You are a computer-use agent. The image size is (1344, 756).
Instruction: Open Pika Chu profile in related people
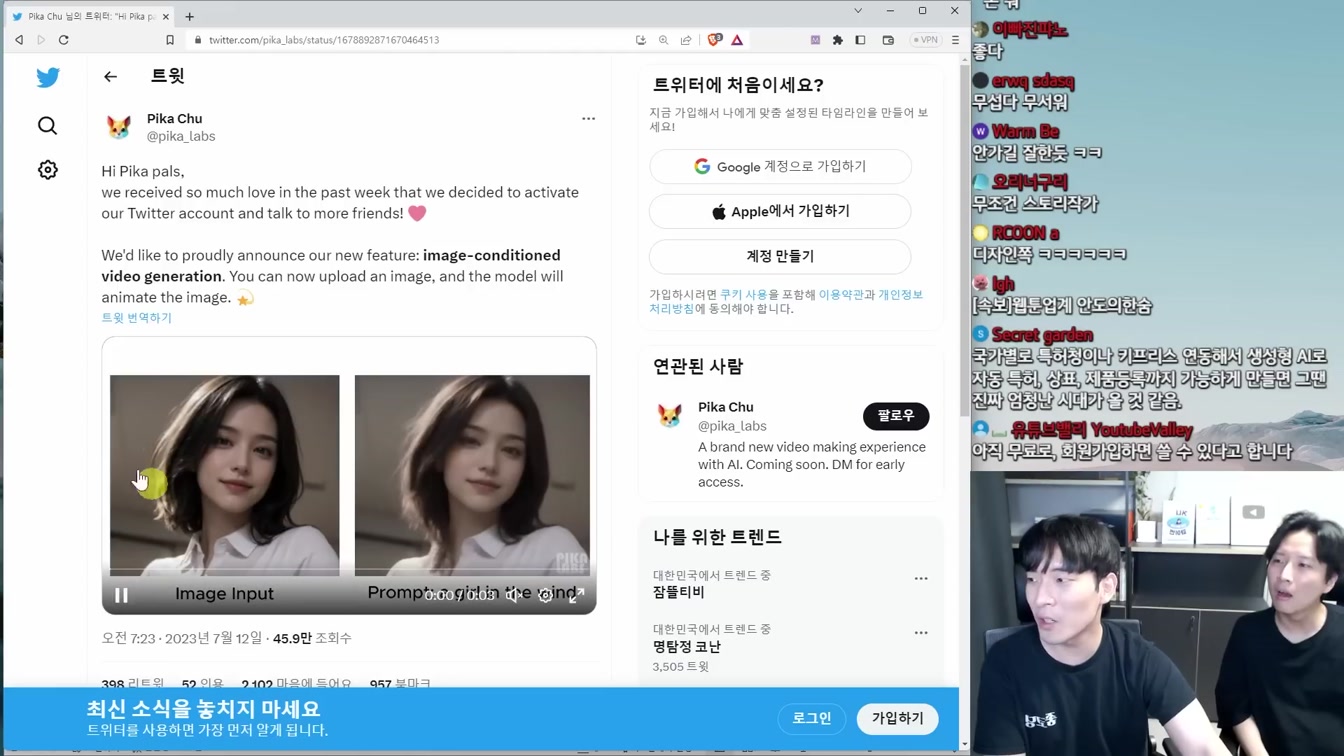click(x=725, y=407)
